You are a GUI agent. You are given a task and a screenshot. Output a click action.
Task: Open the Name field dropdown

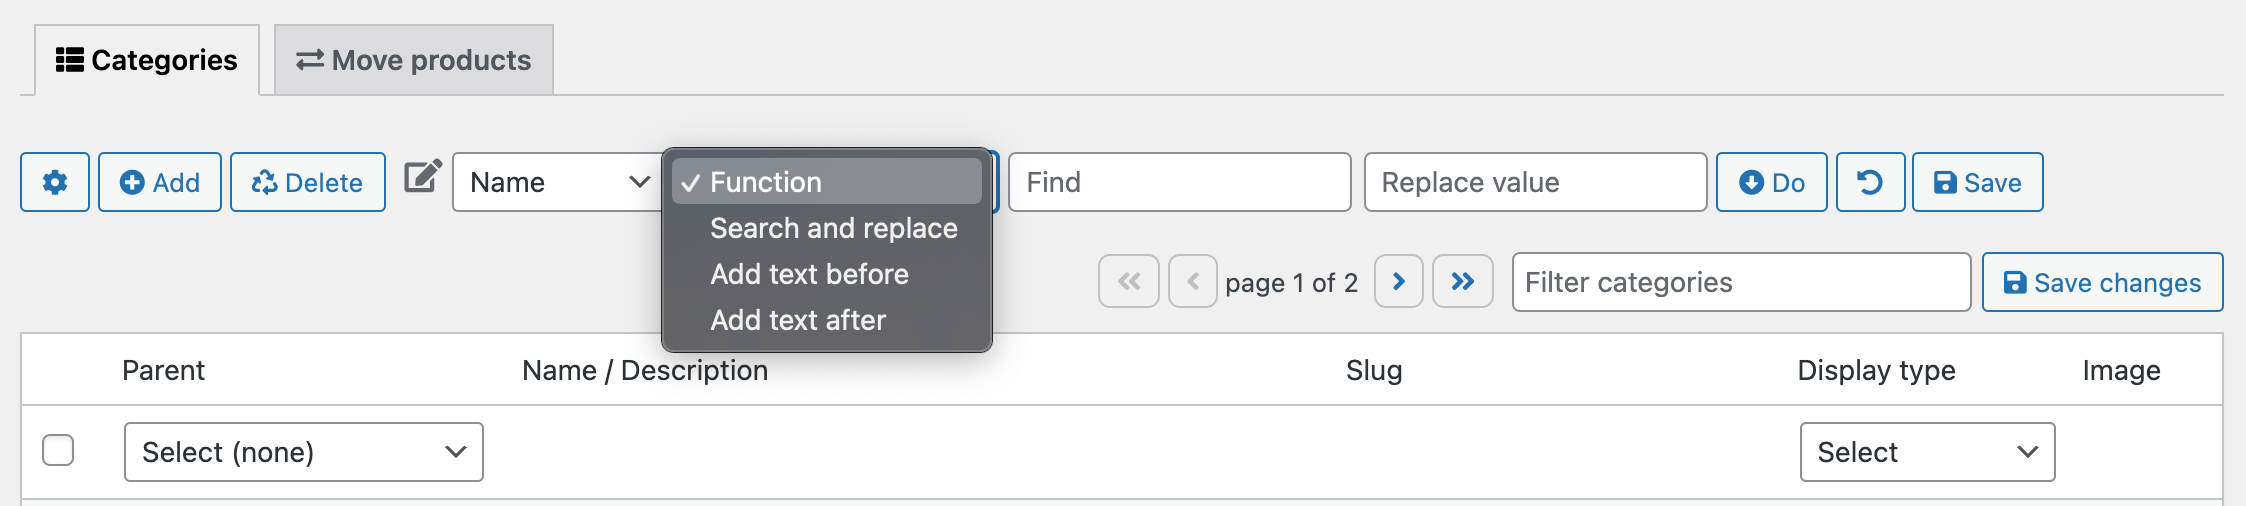pos(556,182)
